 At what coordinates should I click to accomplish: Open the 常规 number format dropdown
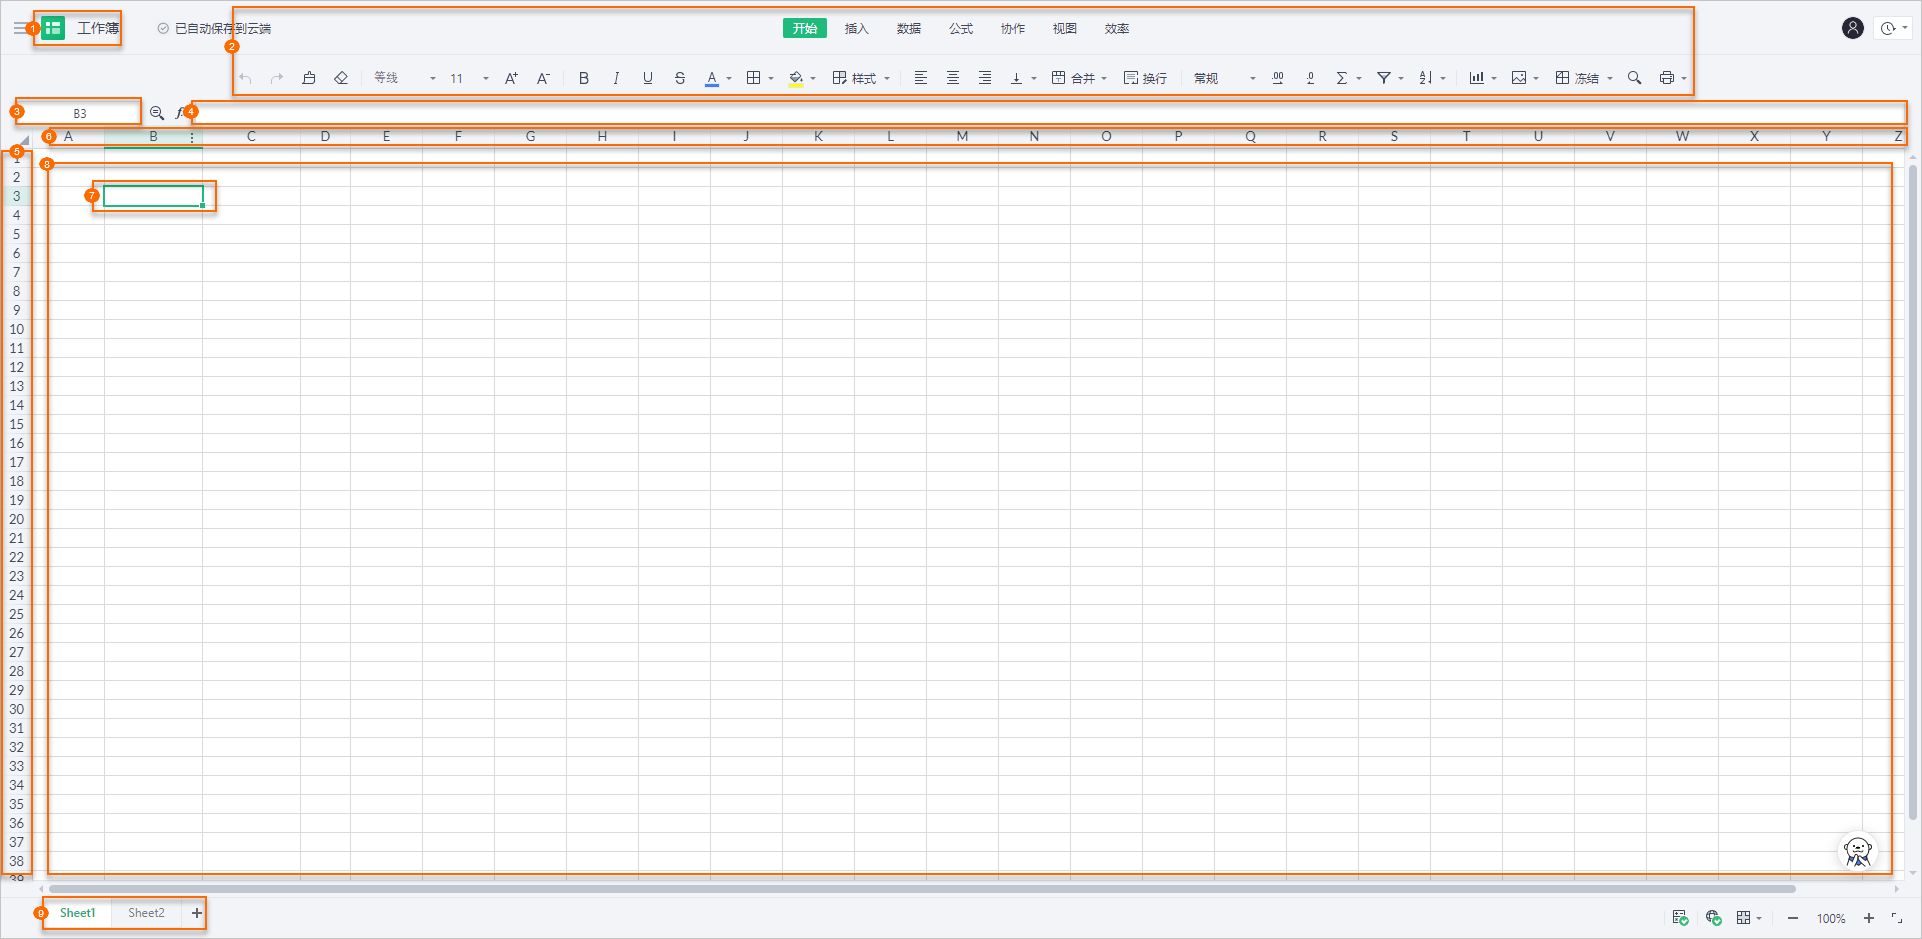pos(1224,78)
